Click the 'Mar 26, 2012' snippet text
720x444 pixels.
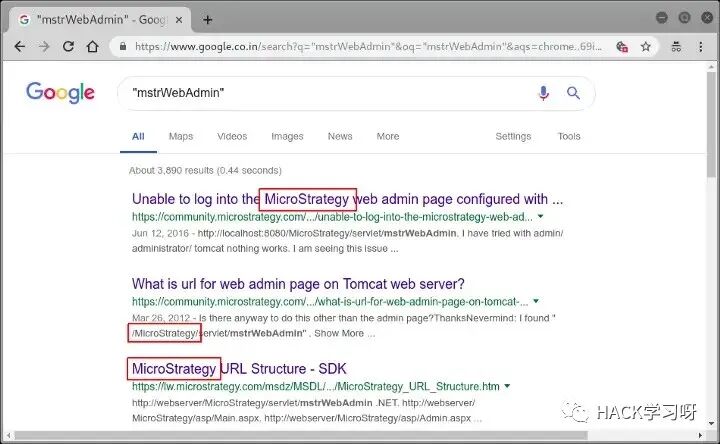(161, 318)
